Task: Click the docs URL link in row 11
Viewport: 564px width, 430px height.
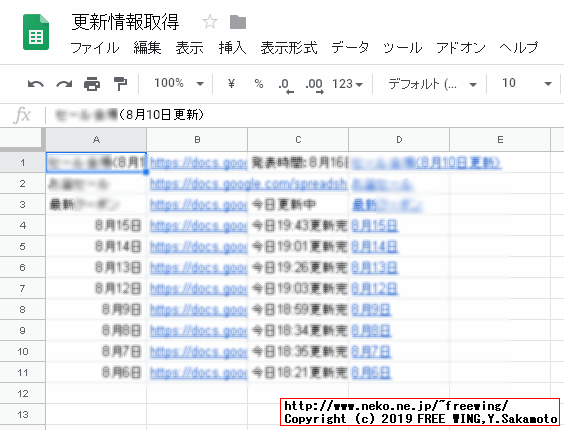Action: click(x=198, y=372)
